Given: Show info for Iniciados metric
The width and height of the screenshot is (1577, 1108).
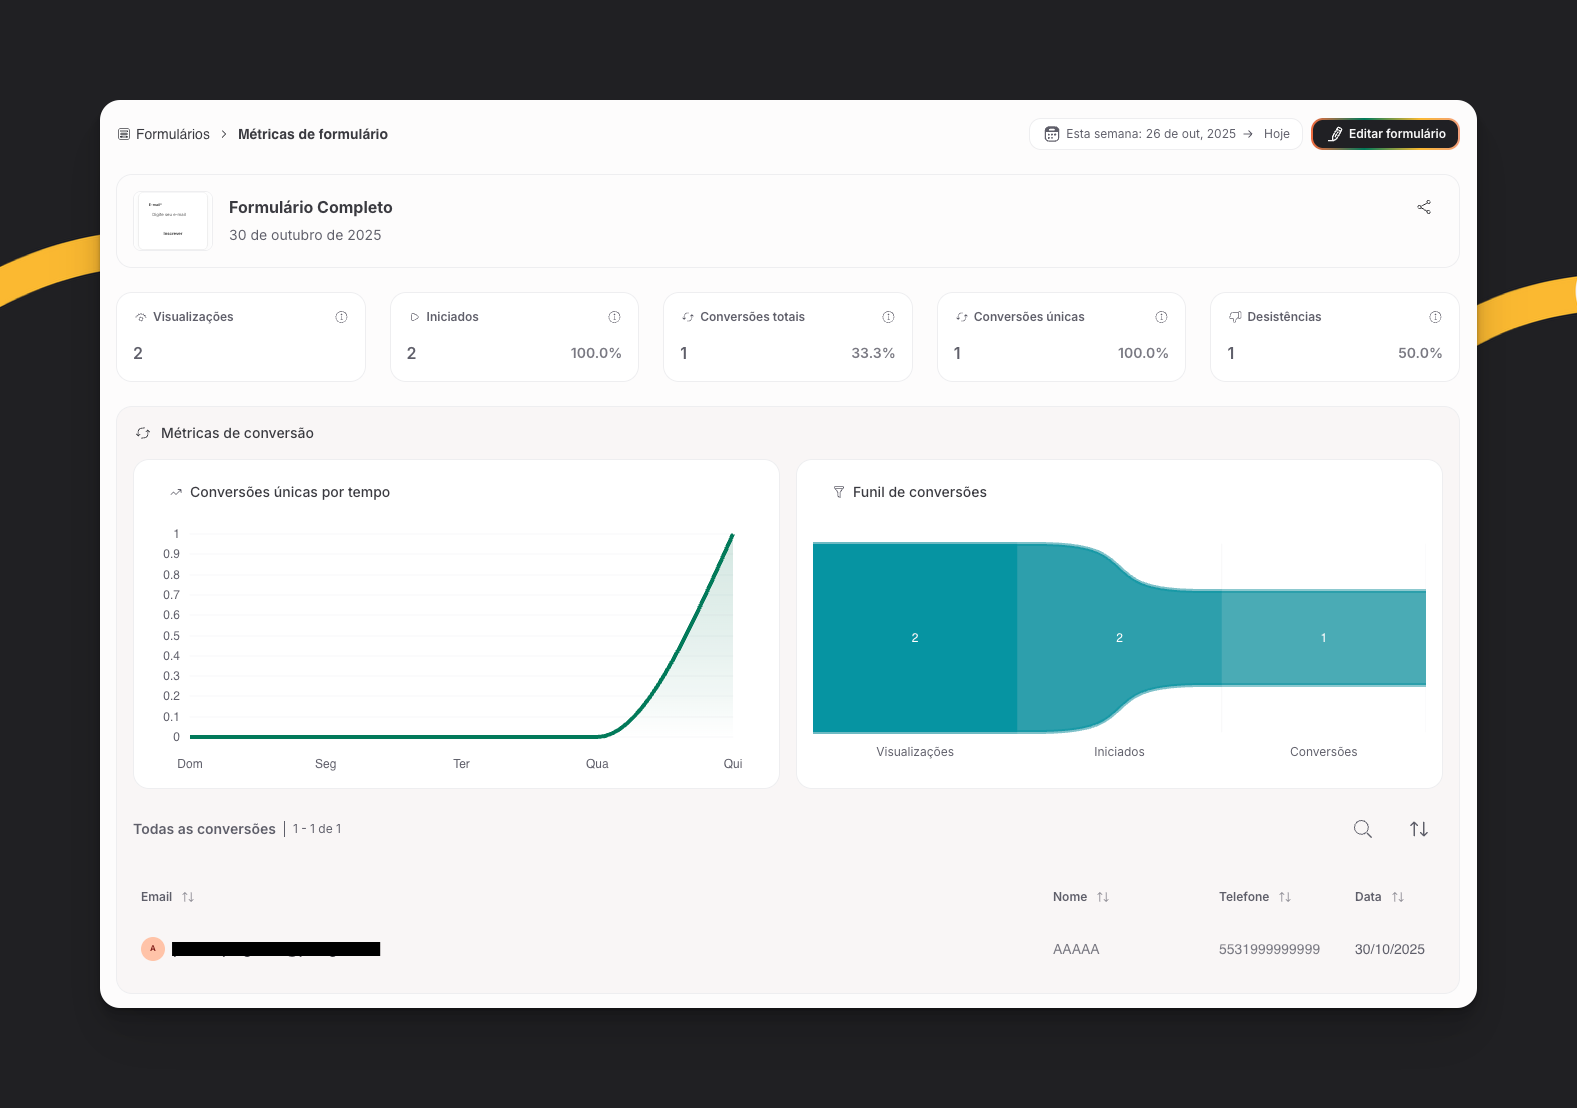Looking at the screenshot, I should pyautogui.click(x=614, y=317).
